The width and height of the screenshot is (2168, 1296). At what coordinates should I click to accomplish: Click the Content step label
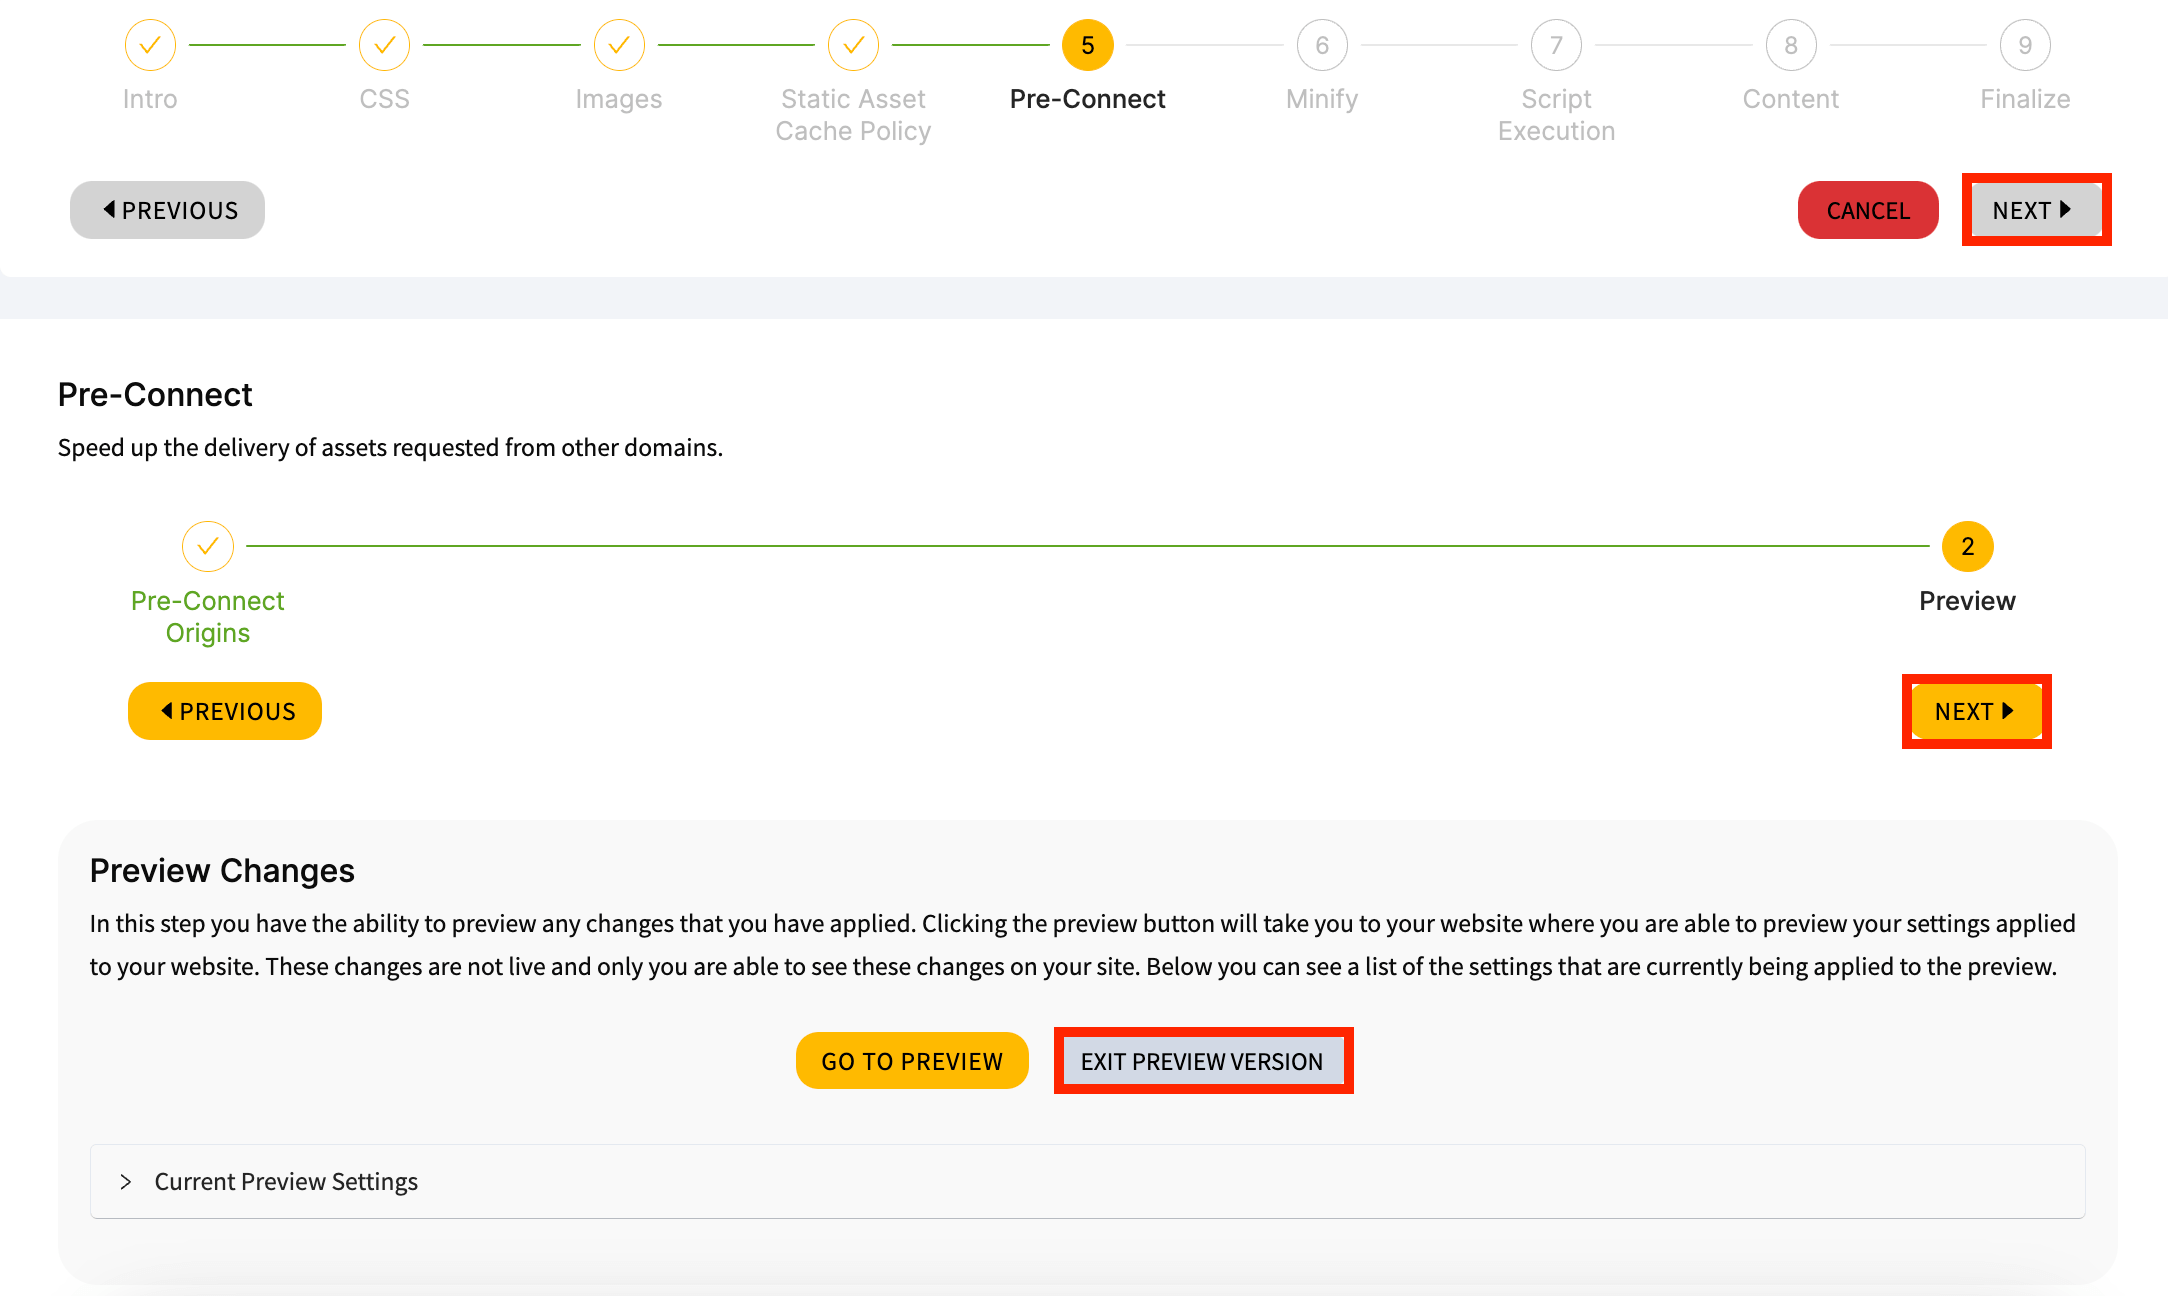[1790, 99]
